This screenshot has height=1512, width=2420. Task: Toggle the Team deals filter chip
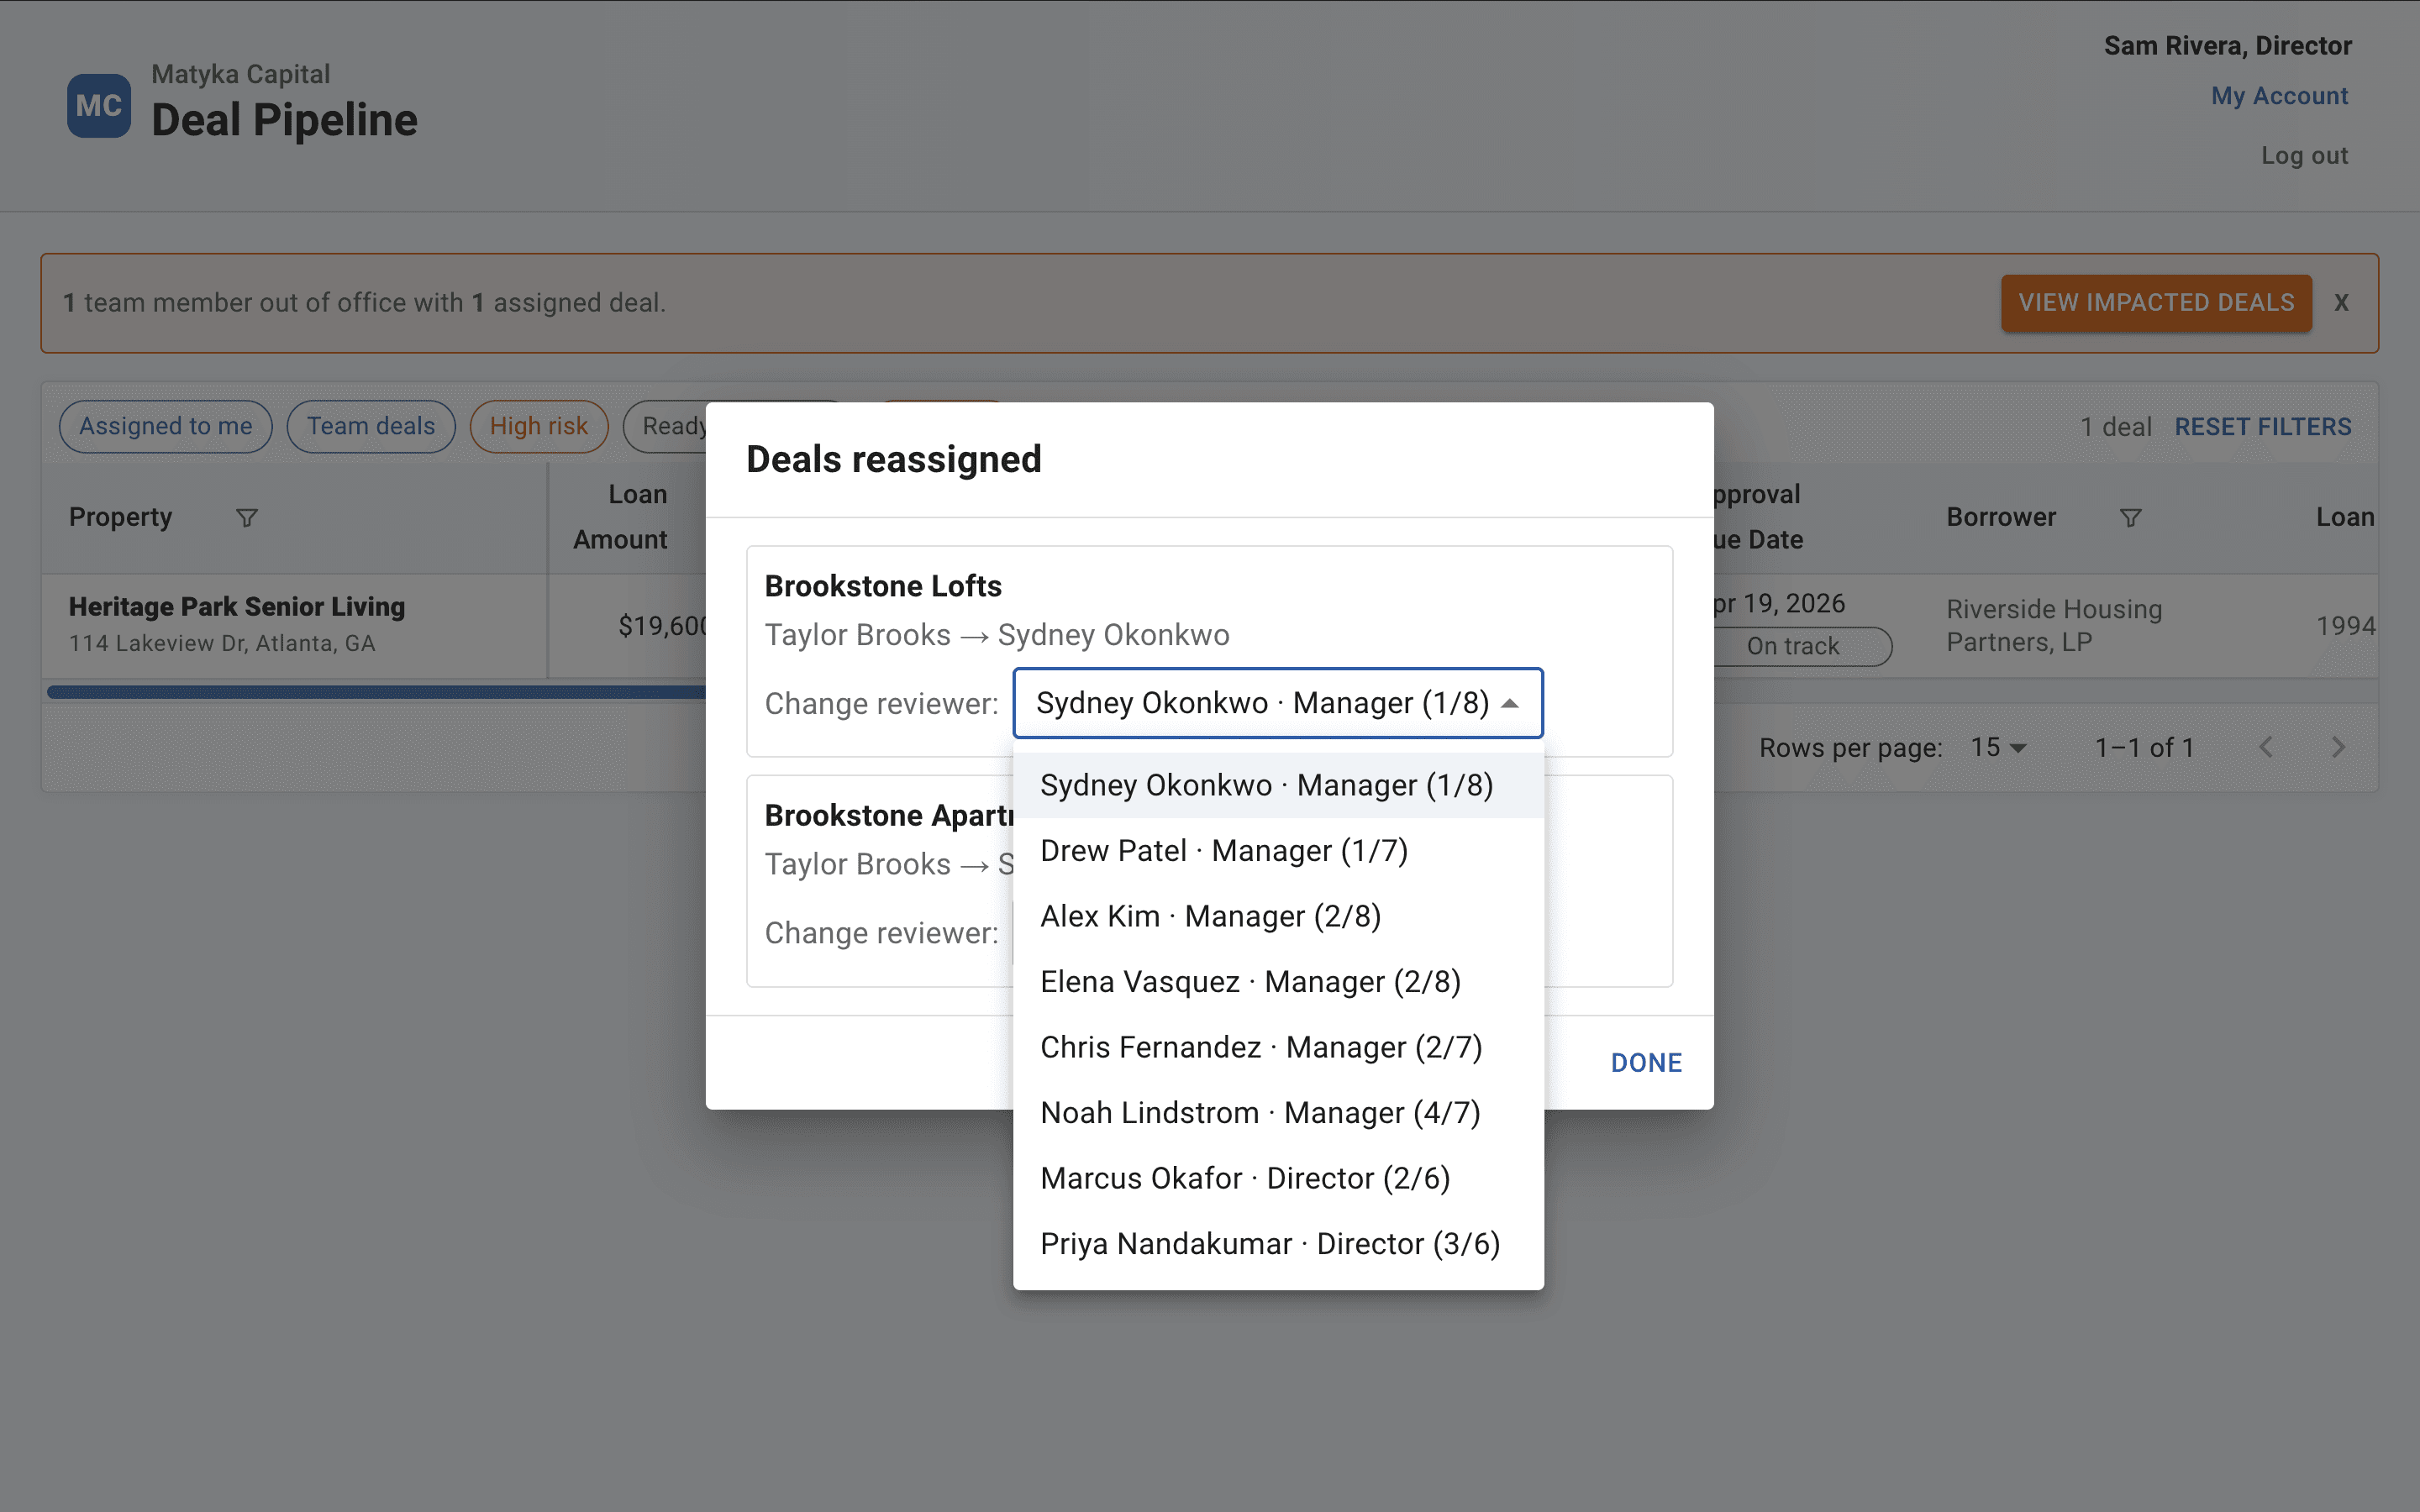point(371,427)
